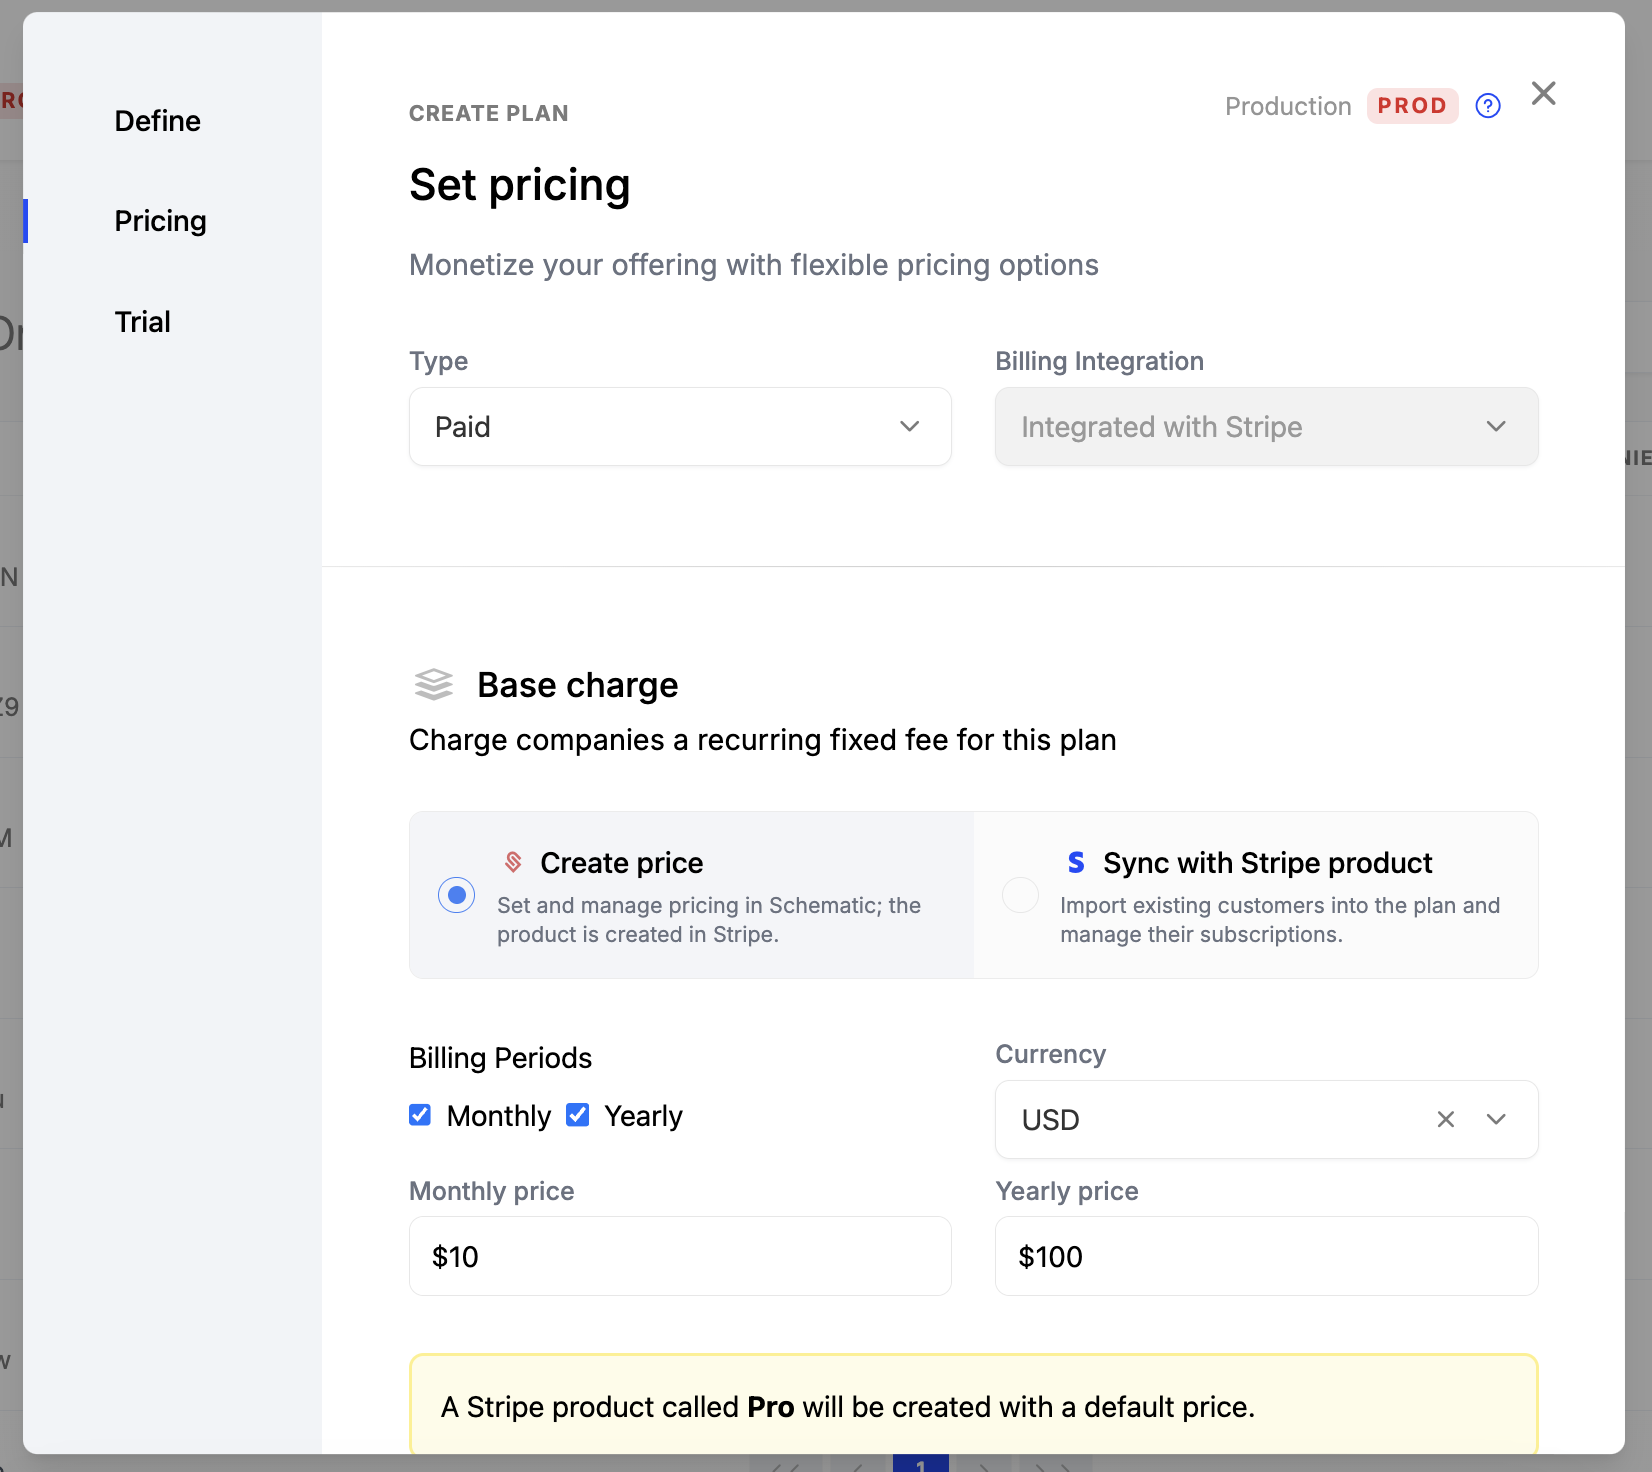Click the Schematic logo beside Create price
1652x1472 pixels.
(x=514, y=862)
